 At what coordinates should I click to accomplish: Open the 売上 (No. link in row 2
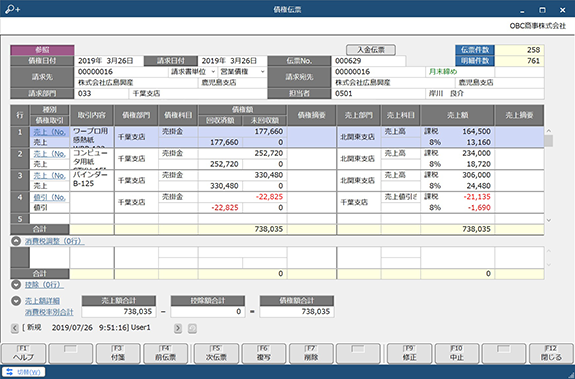click(50, 154)
